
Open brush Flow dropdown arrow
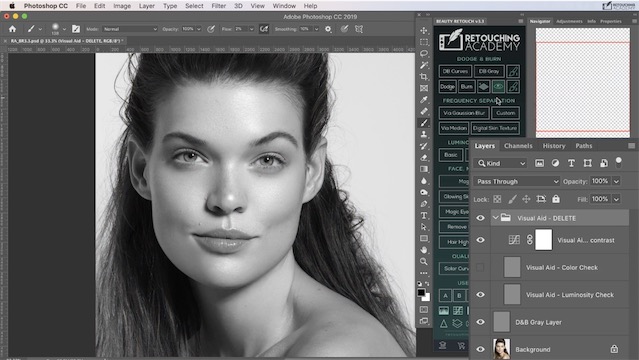click(x=251, y=29)
